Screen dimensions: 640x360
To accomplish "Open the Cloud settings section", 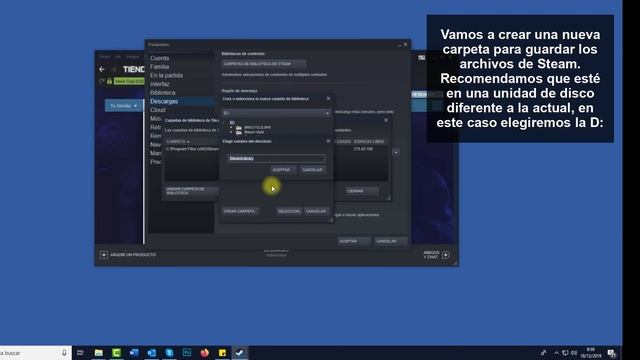I will 158,110.
